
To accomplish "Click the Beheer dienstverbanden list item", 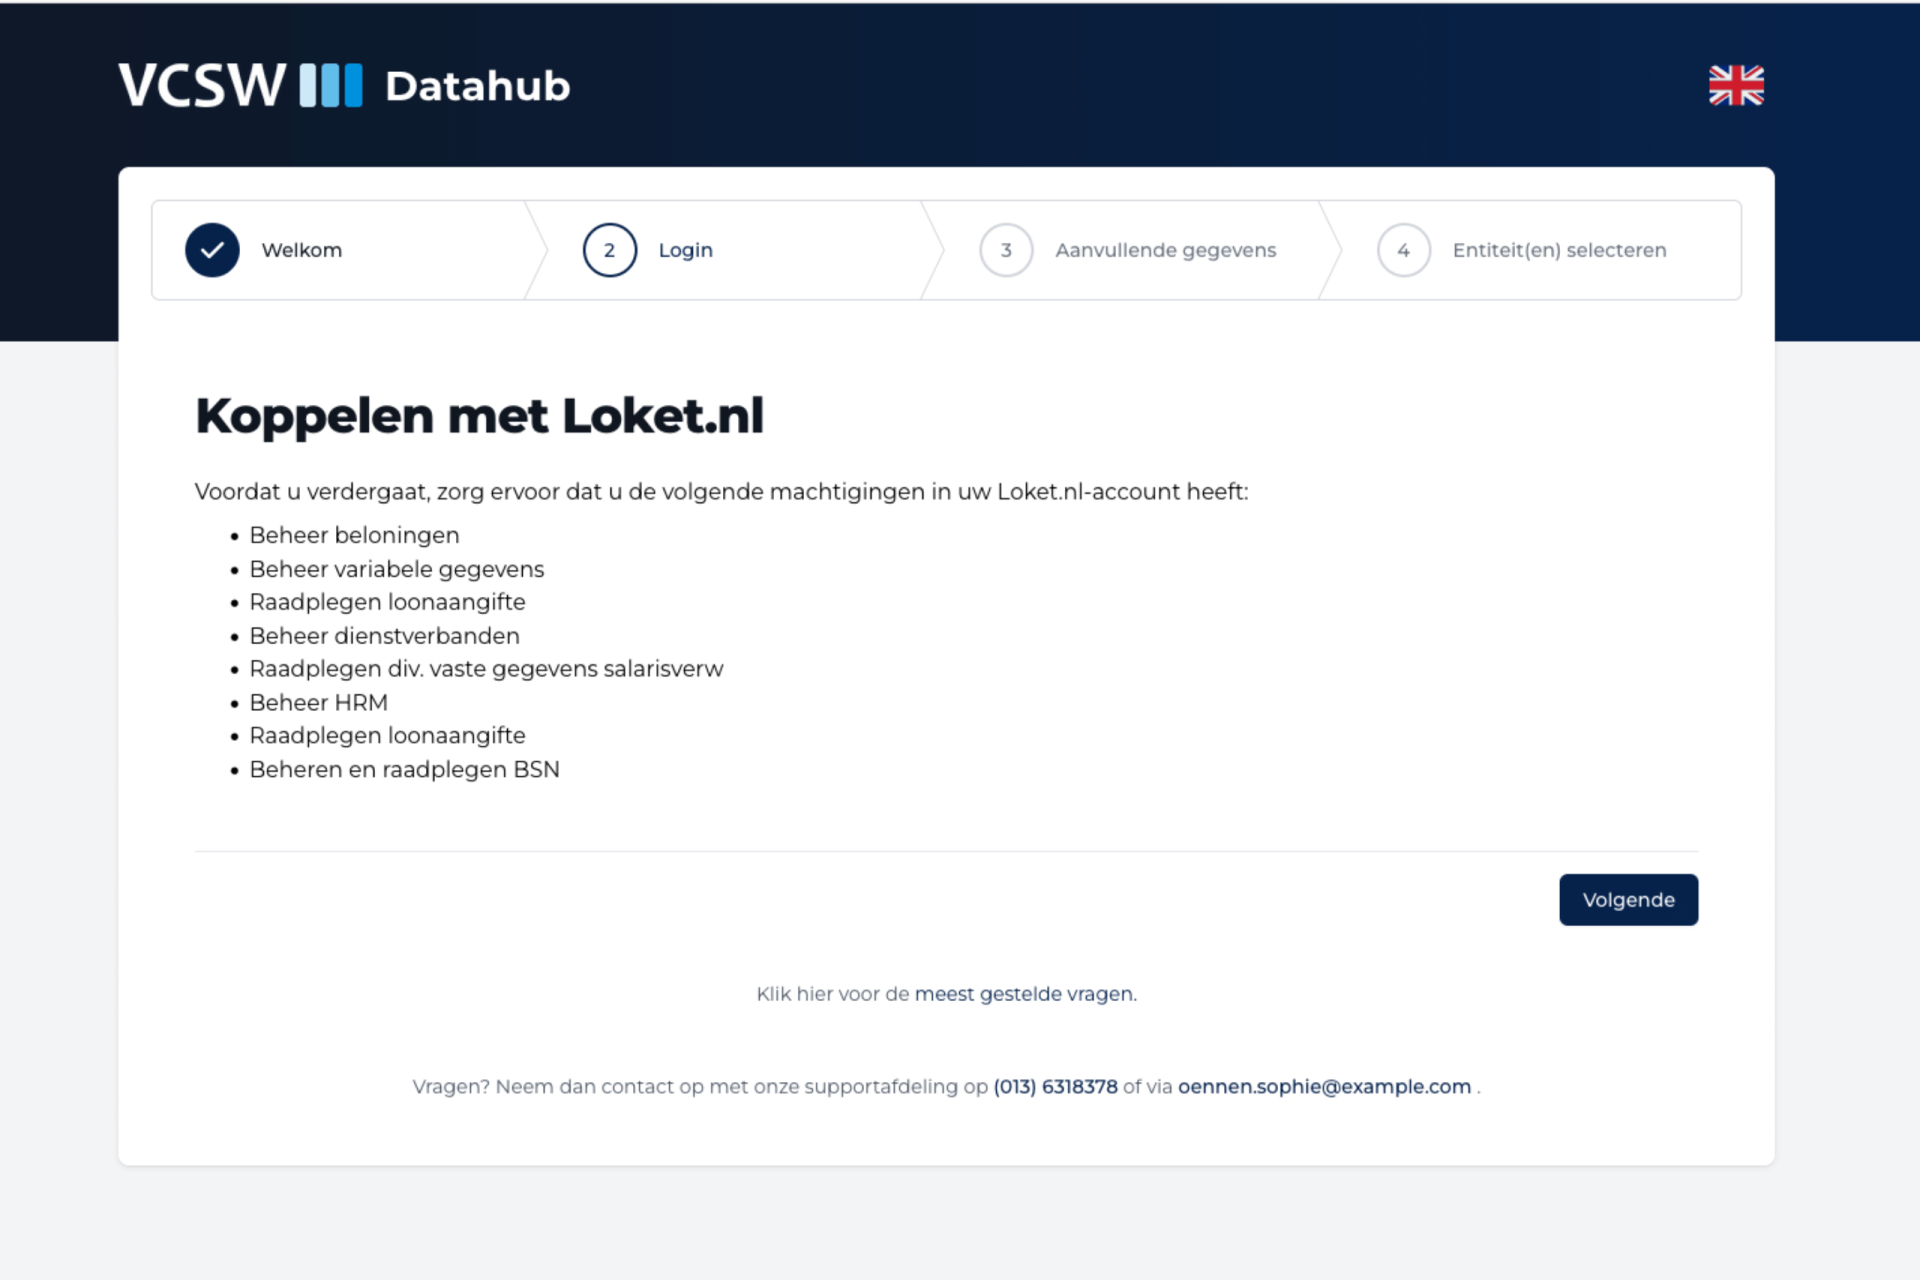I will click(384, 636).
